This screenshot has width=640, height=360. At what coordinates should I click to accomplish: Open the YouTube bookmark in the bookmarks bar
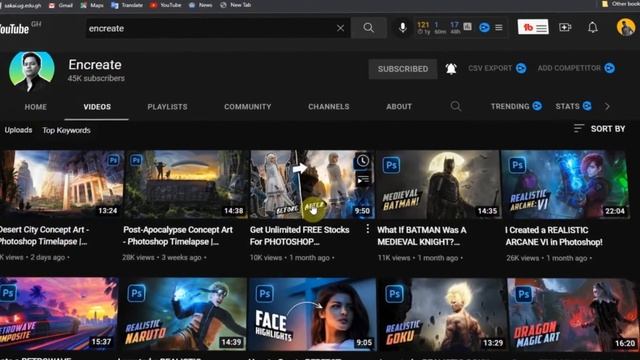165,5
